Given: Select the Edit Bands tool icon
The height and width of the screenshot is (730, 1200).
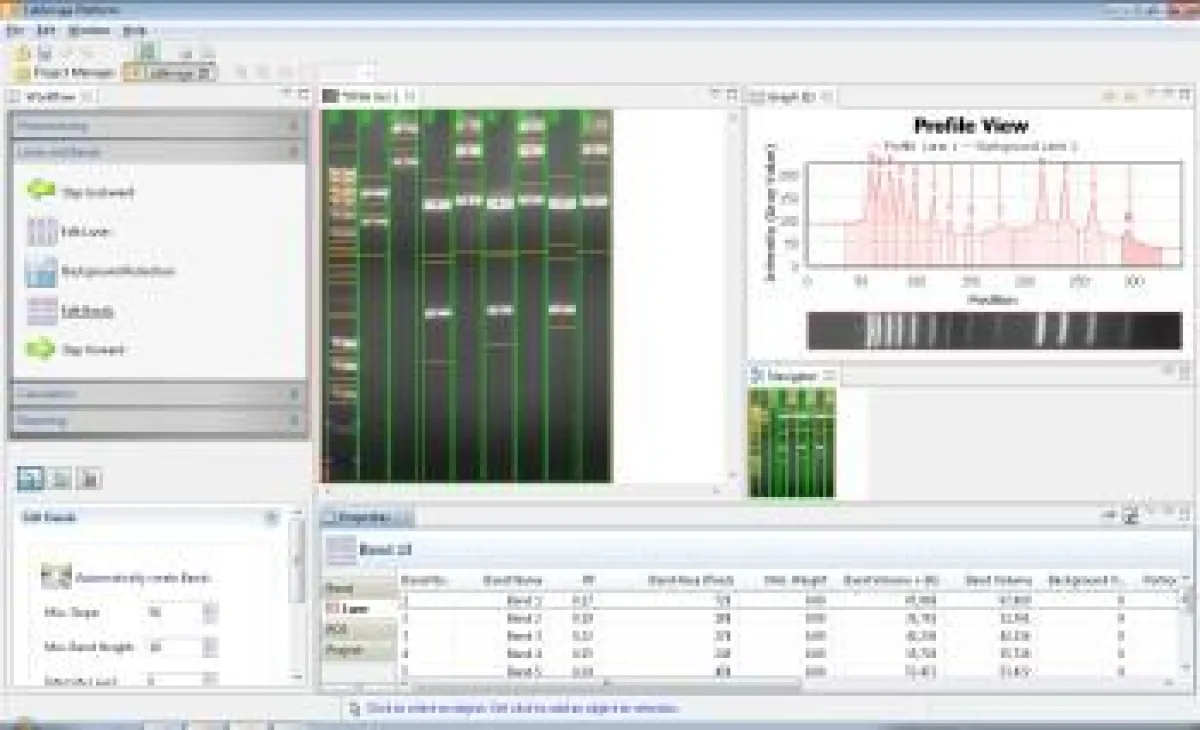Looking at the screenshot, I should click(42, 311).
